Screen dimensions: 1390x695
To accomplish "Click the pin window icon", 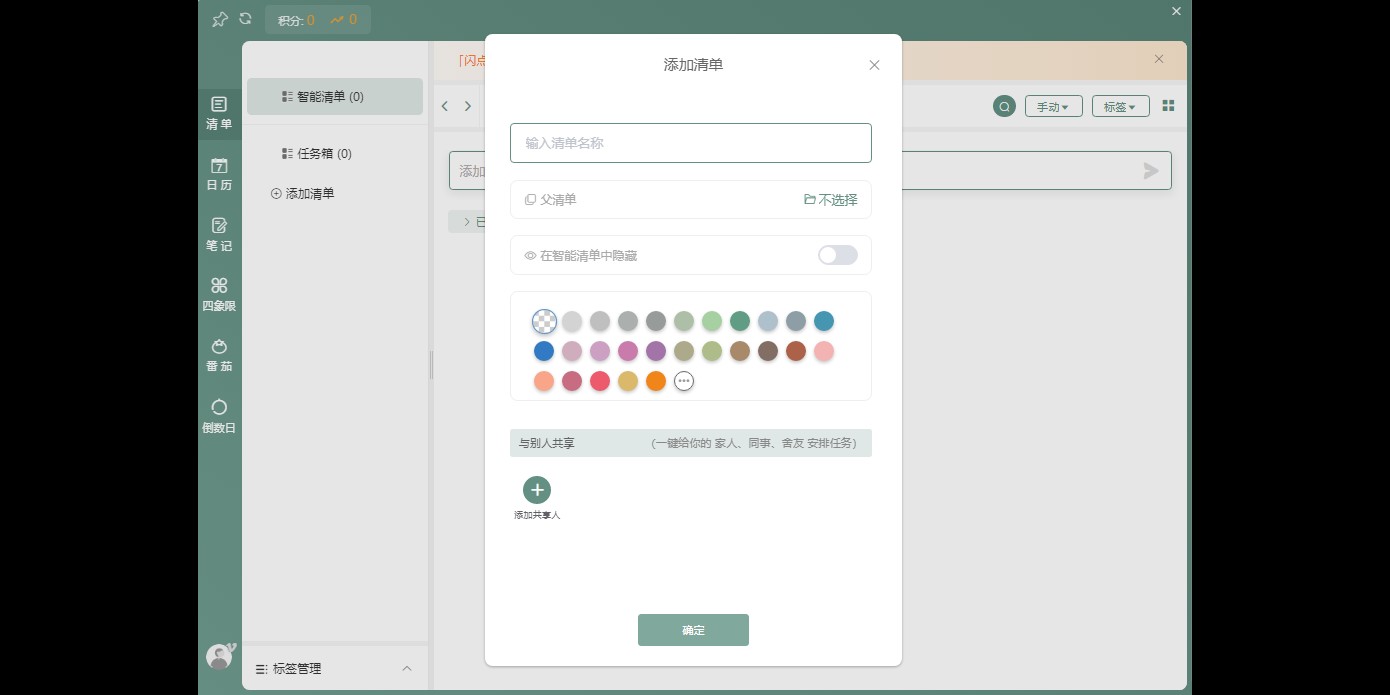I will coord(220,19).
